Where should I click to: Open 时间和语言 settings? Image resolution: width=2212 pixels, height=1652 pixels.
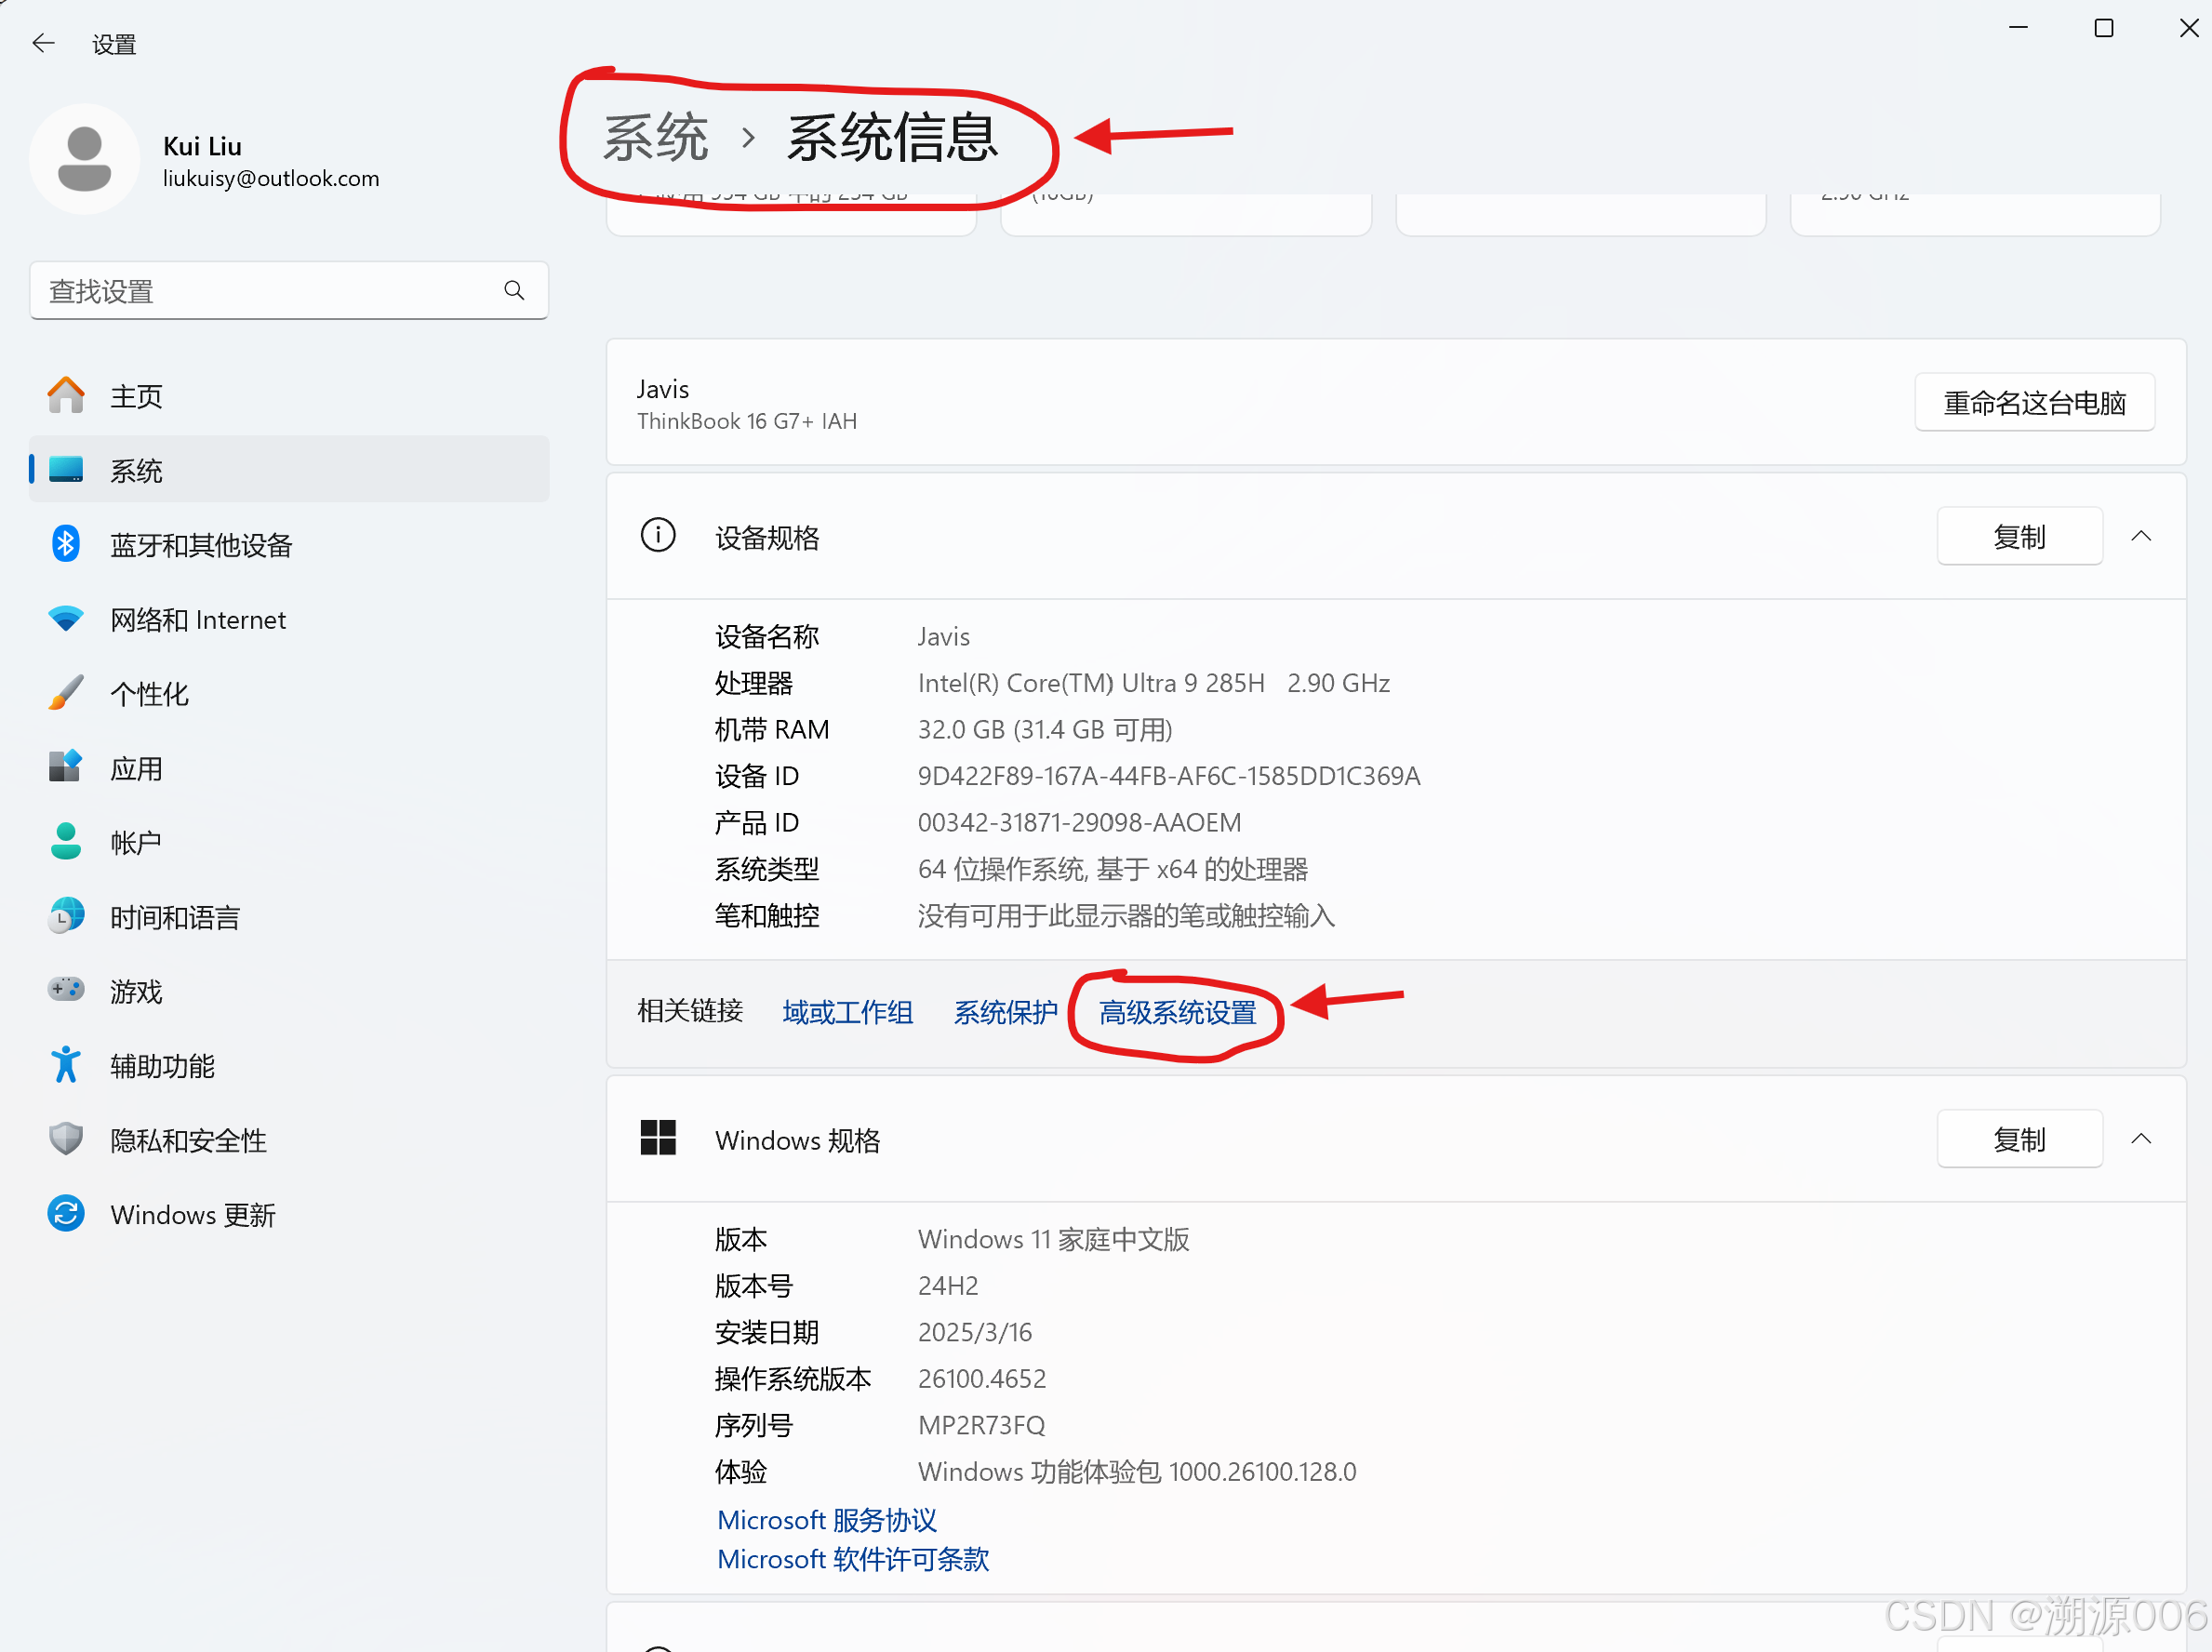(x=289, y=916)
